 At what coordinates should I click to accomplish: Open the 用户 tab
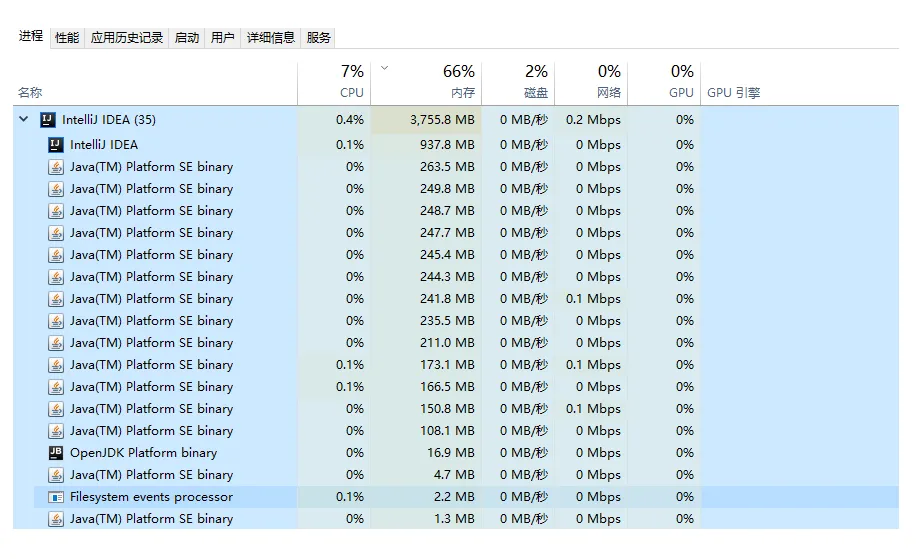(222, 38)
